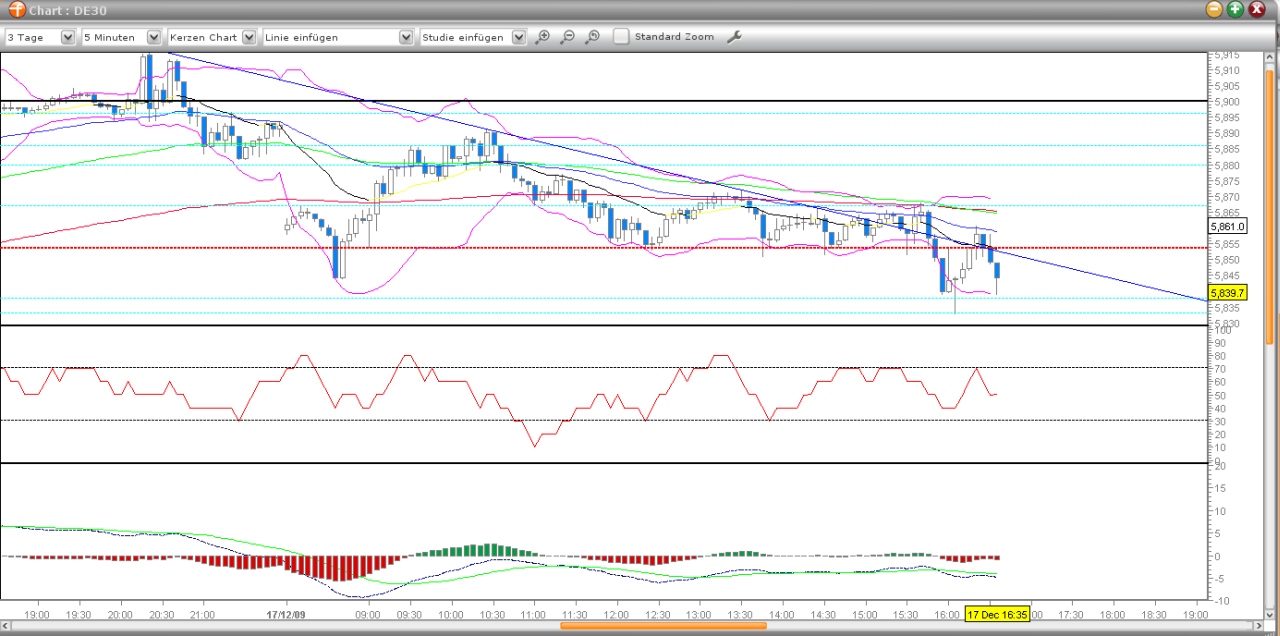
Task: Zoom into the chart with the plus magnifier
Action: pyautogui.click(x=542, y=37)
